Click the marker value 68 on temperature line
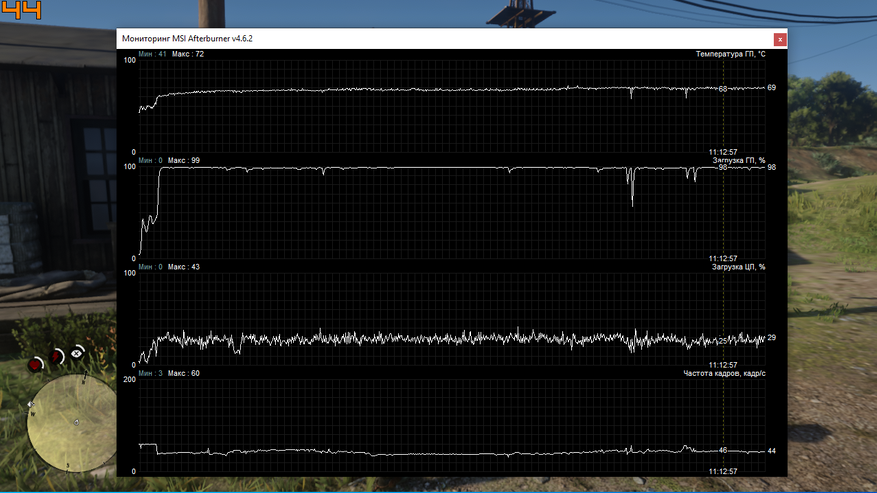Image resolution: width=877 pixels, height=493 pixels. (x=723, y=89)
